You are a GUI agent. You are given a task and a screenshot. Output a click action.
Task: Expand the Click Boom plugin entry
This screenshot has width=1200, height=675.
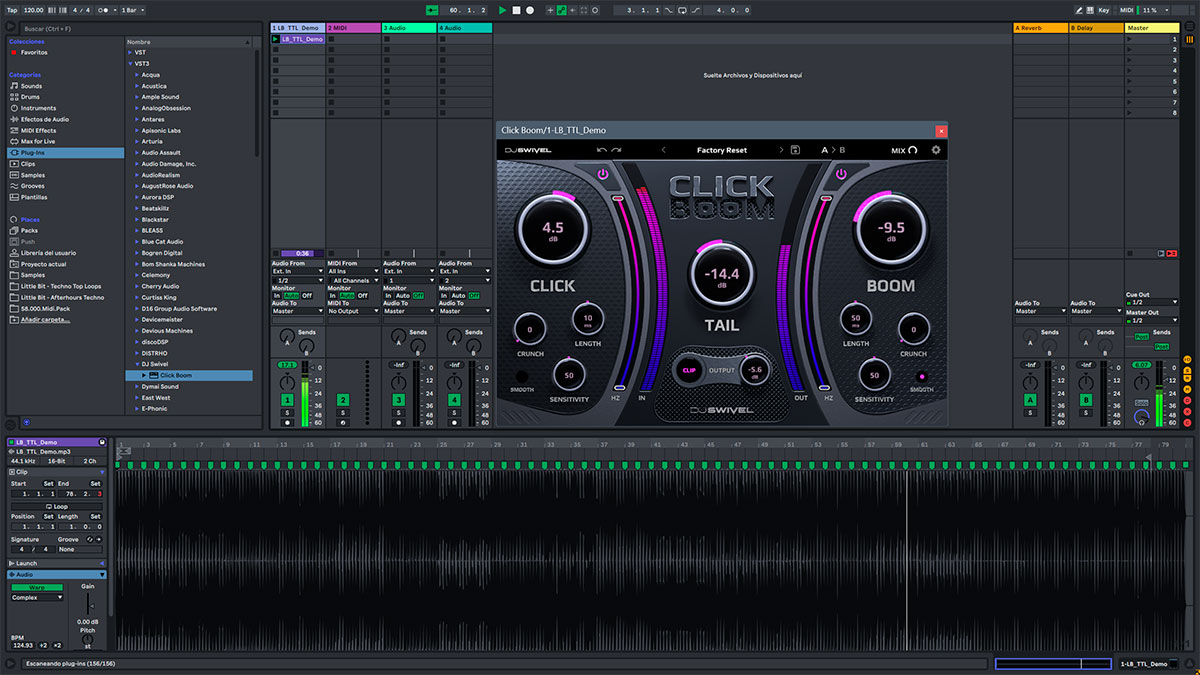(143, 375)
